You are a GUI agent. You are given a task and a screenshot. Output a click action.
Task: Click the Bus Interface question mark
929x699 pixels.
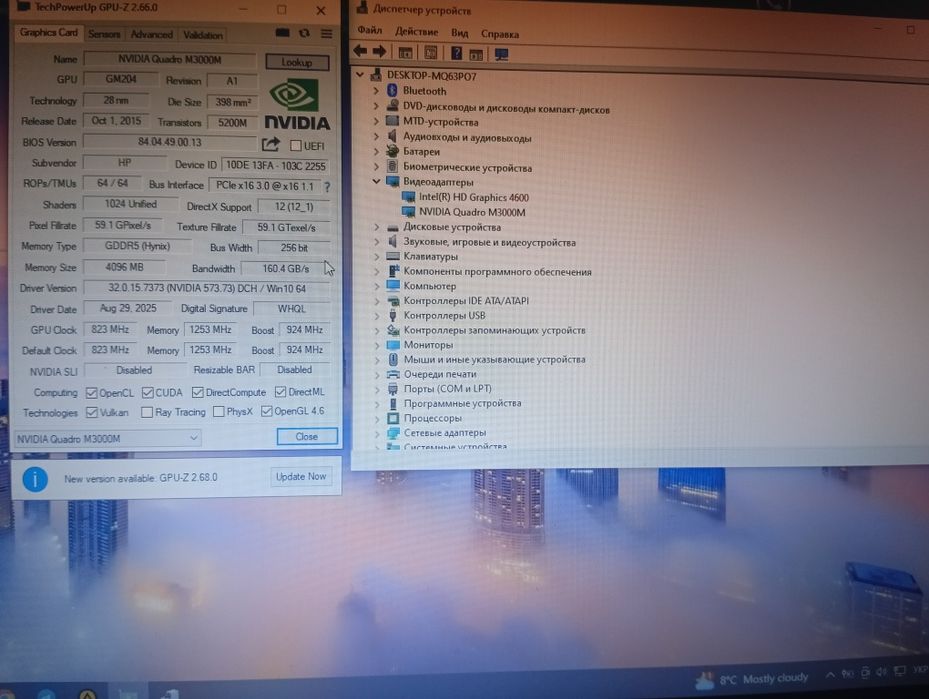[327, 187]
